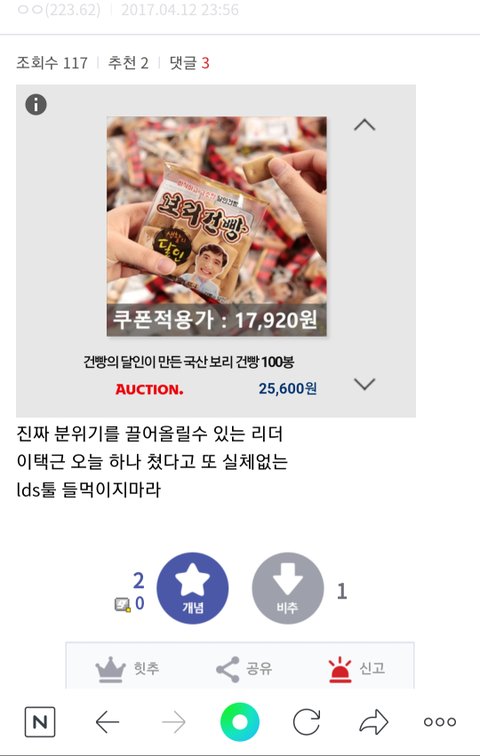Downvote post with 비추 arrow button
The image size is (480, 756).
click(x=288, y=588)
